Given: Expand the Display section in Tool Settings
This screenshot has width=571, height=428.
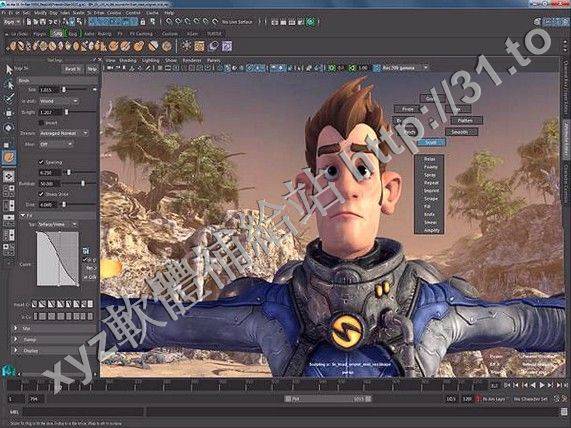Looking at the screenshot, I should point(16,350).
